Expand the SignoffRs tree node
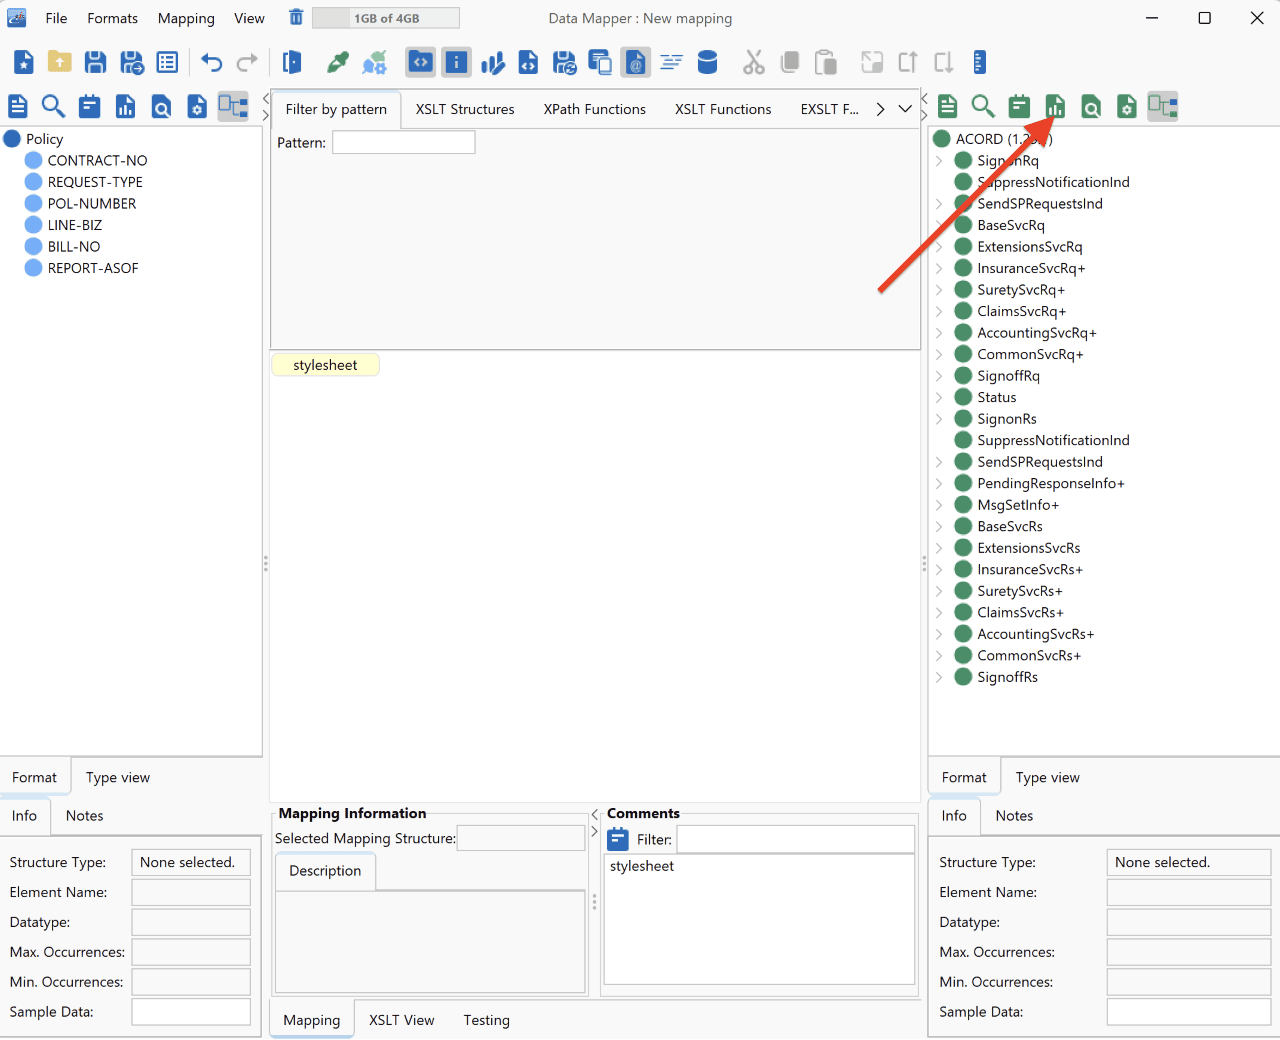The height and width of the screenshot is (1040, 1280). 939,677
